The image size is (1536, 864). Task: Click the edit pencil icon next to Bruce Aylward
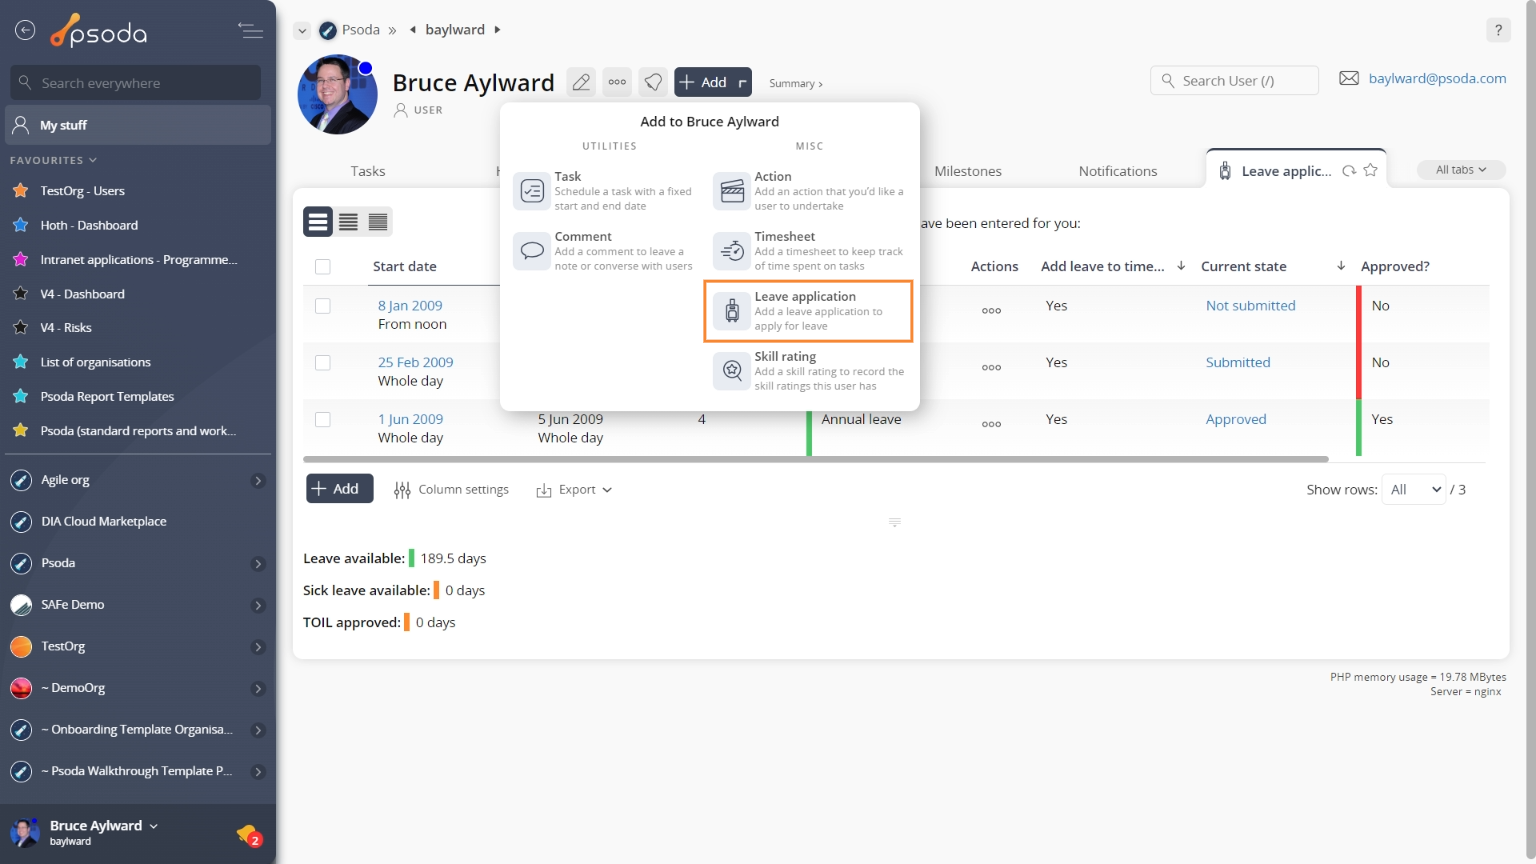point(581,82)
